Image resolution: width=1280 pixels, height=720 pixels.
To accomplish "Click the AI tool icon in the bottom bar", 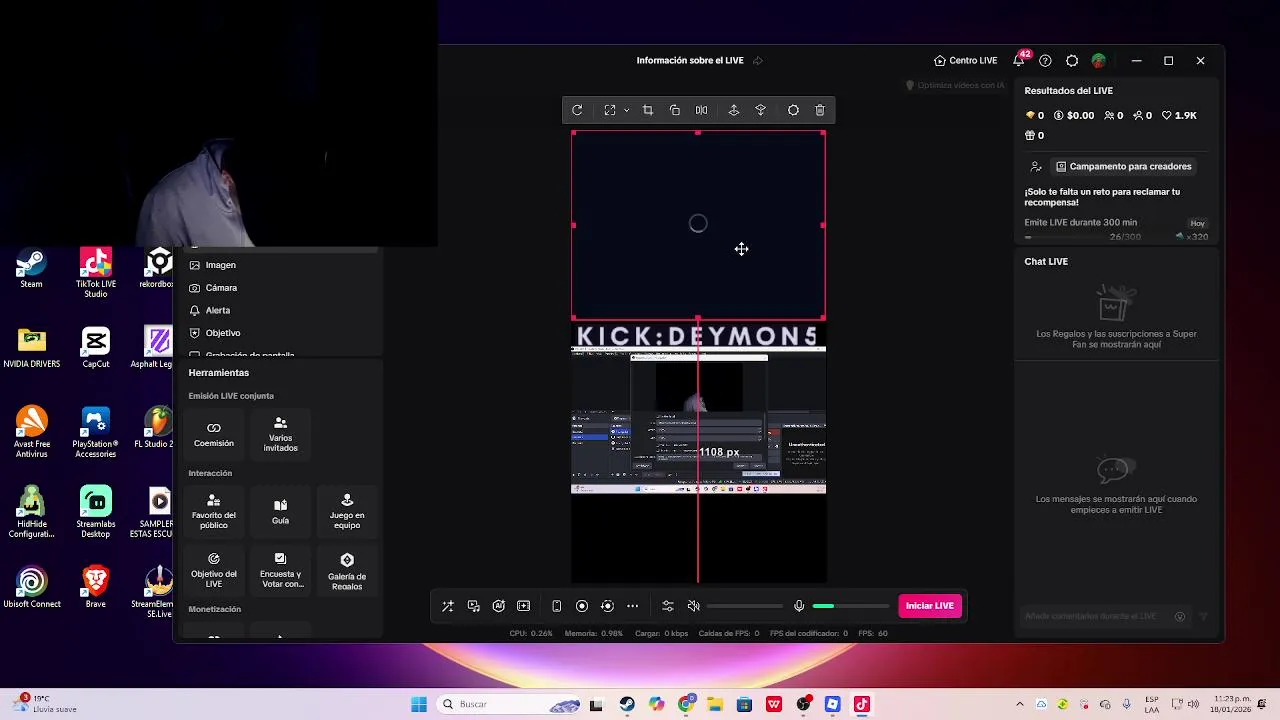I will pos(499,606).
